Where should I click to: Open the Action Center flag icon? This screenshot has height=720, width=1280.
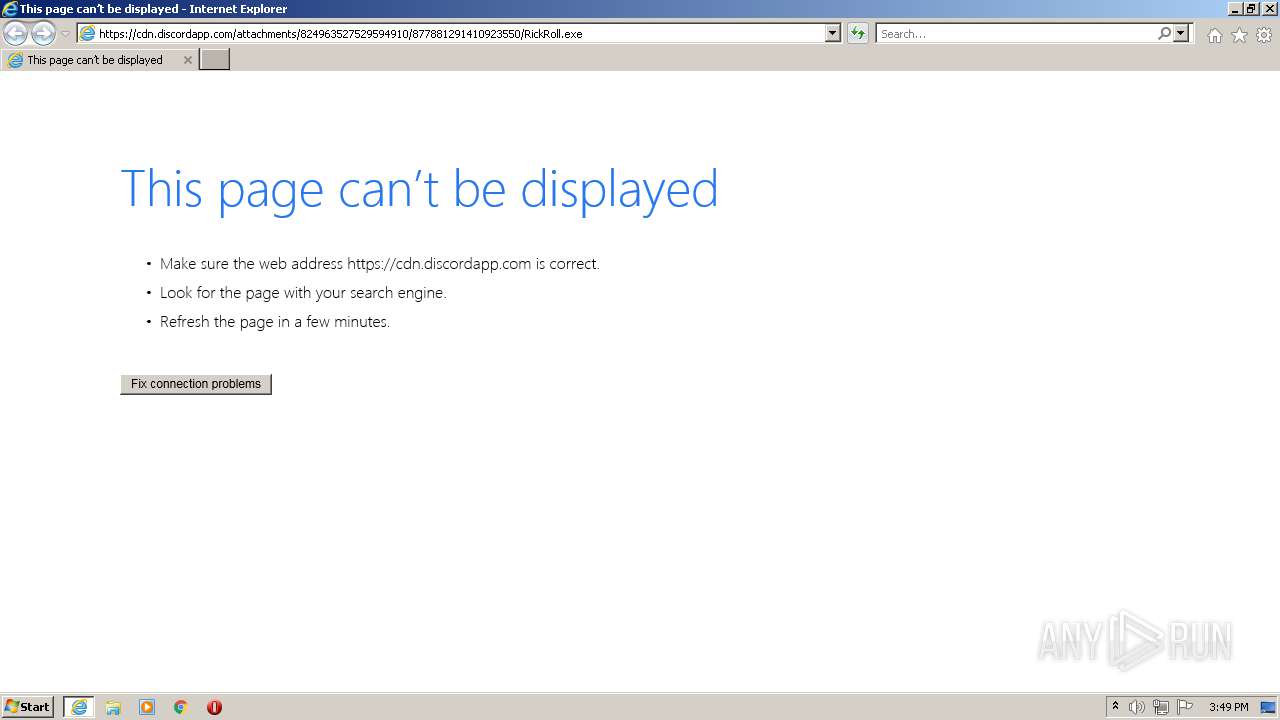(1185, 707)
